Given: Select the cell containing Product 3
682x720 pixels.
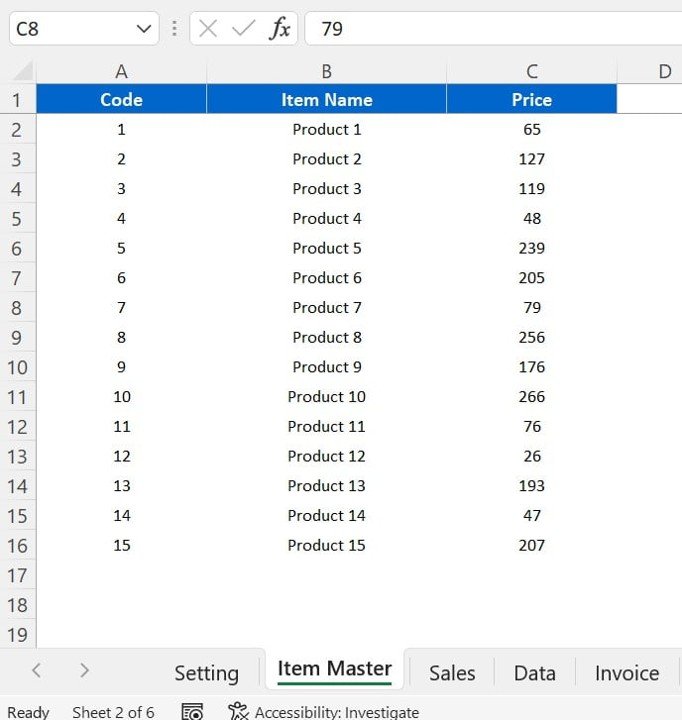Looking at the screenshot, I should coord(327,189).
